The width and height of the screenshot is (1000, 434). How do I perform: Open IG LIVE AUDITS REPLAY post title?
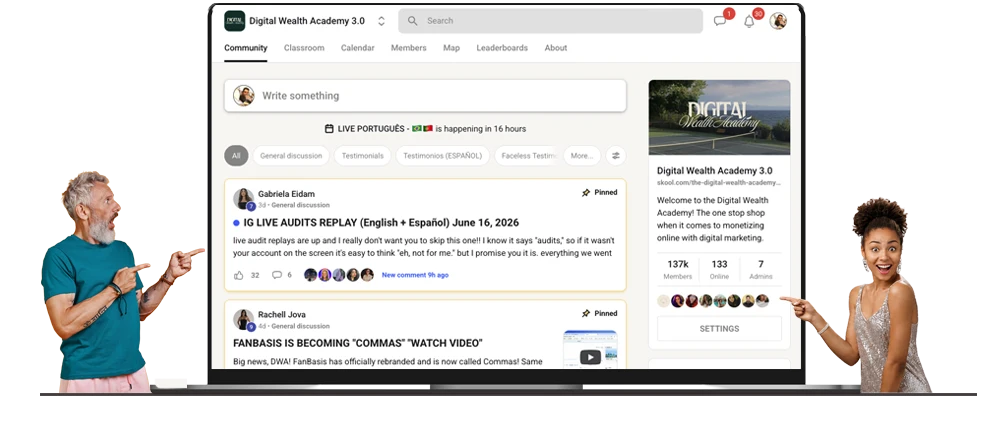pyautogui.click(x=381, y=222)
